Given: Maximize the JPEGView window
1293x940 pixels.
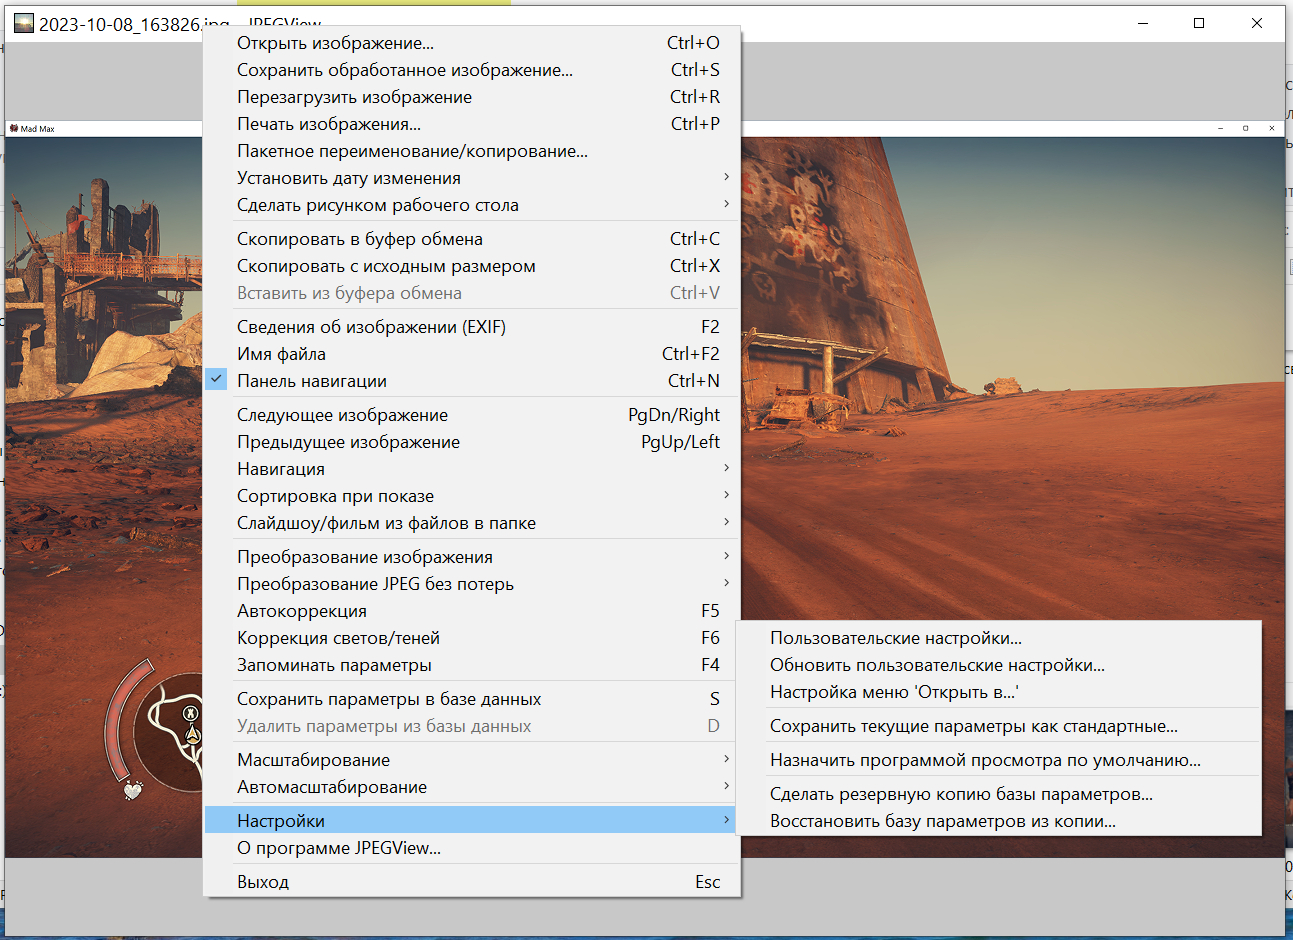Looking at the screenshot, I should pyautogui.click(x=1199, y=23).
